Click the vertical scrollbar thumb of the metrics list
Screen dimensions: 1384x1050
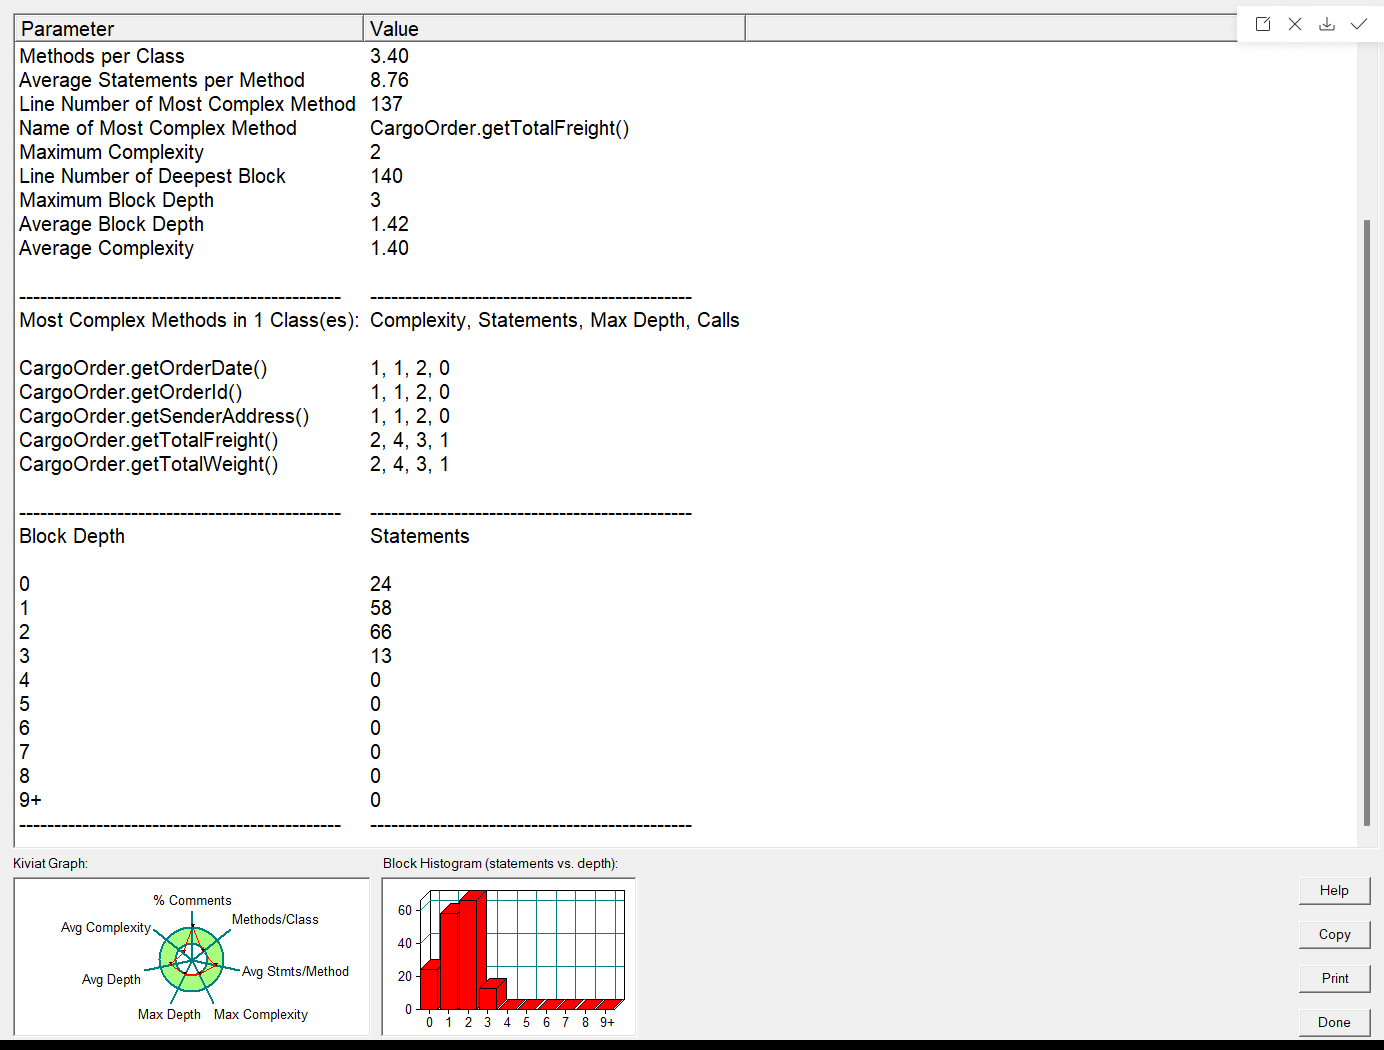click(1367, 522)
